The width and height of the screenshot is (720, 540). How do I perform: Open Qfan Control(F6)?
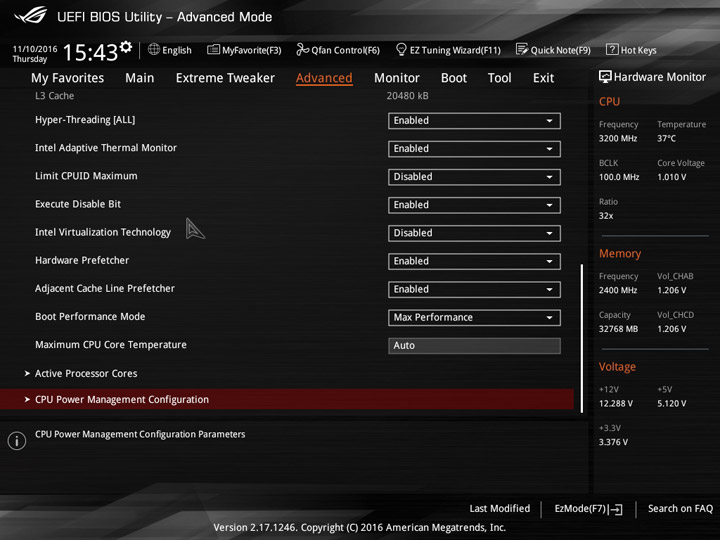pos(338,50)
